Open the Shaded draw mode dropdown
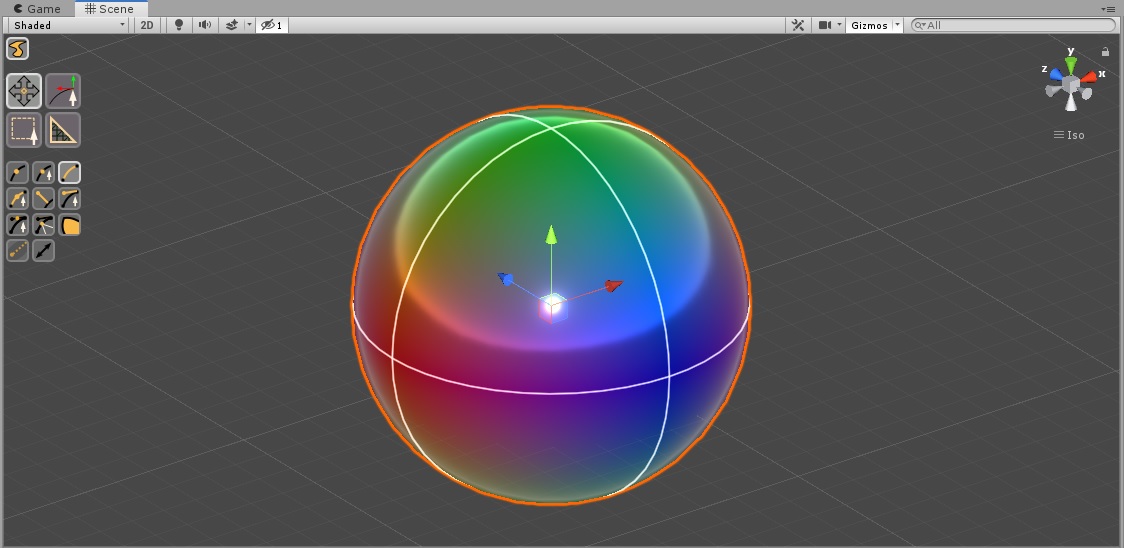This screenshot has height=548, width=1124. (70, 25)
